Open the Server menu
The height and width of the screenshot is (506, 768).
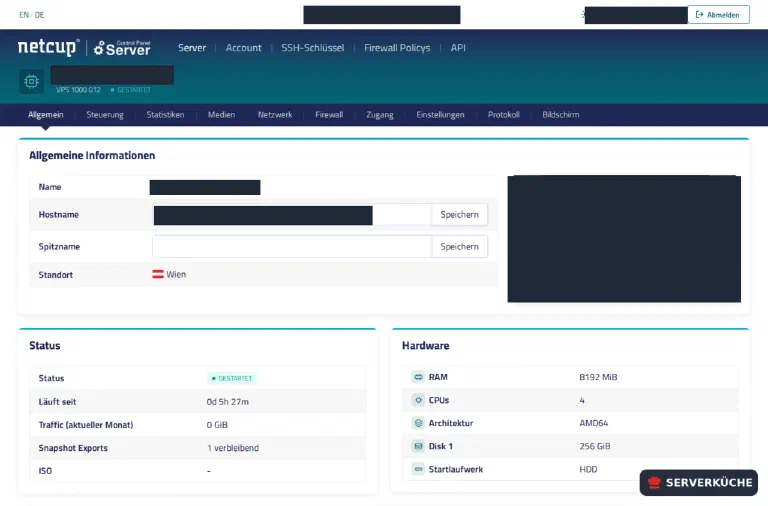(192, 48)
